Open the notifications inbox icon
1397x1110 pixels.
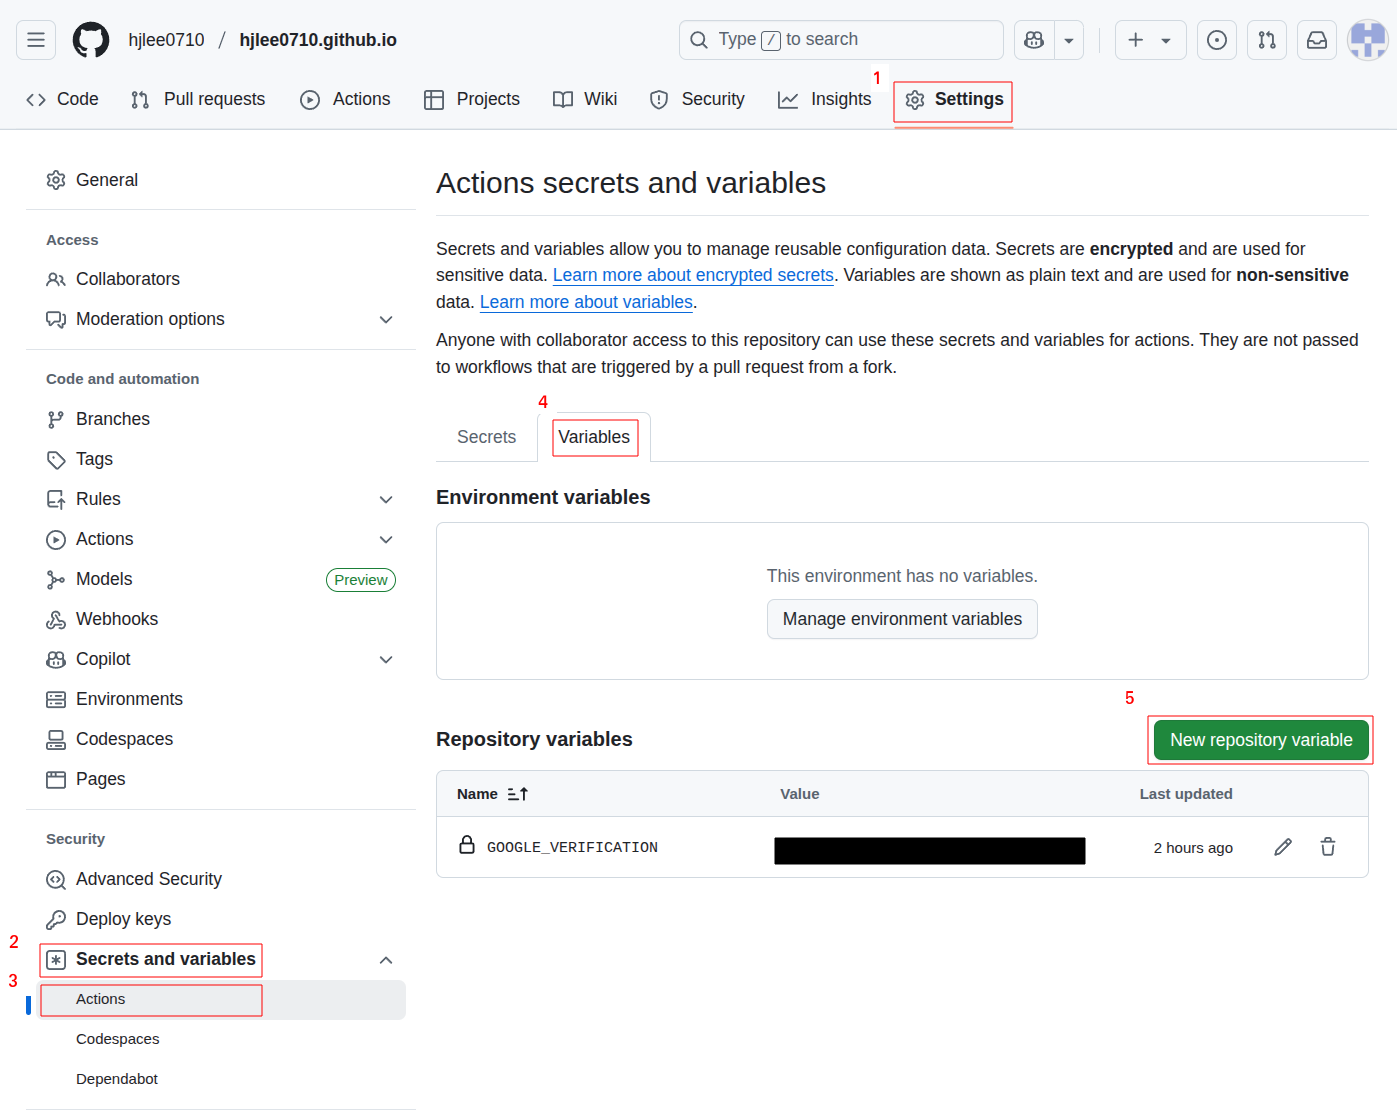pos(1317,40)
